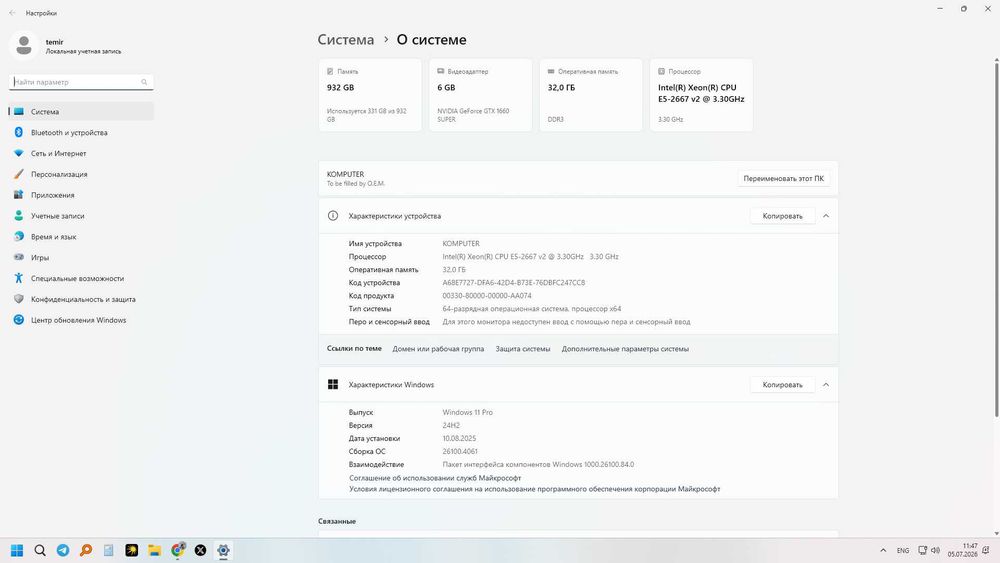Open taskbar Search magnifier

pos(40,550)
